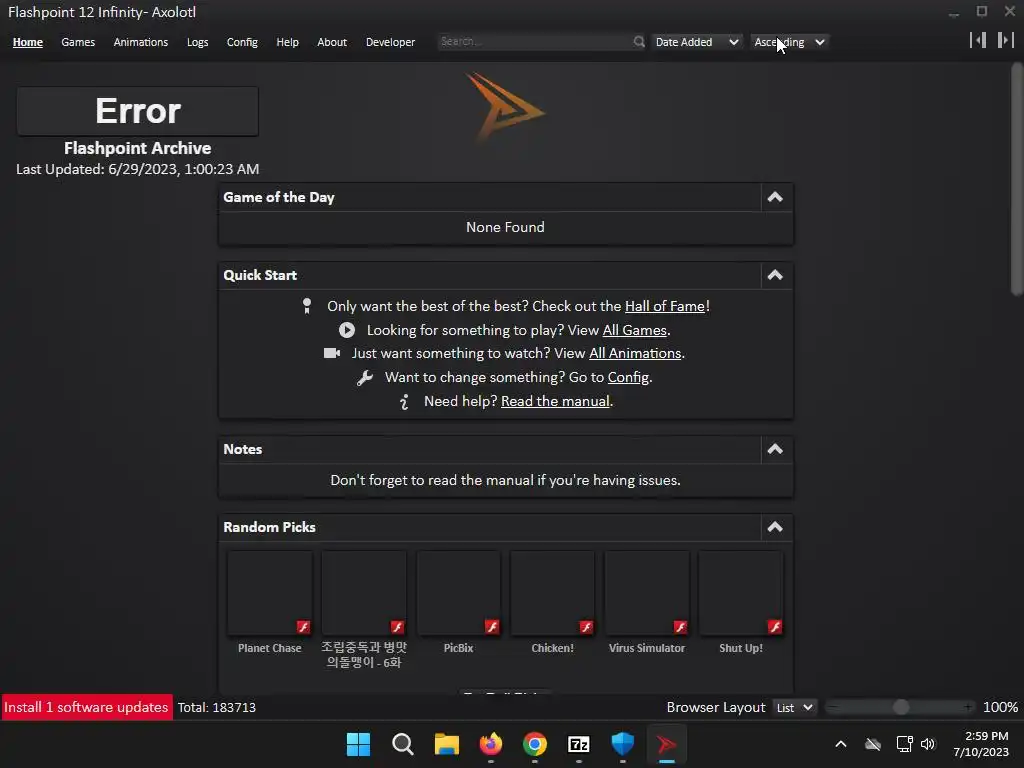1024x768 pixels.
Task: Open the Config tab
Action: point(242,42)
